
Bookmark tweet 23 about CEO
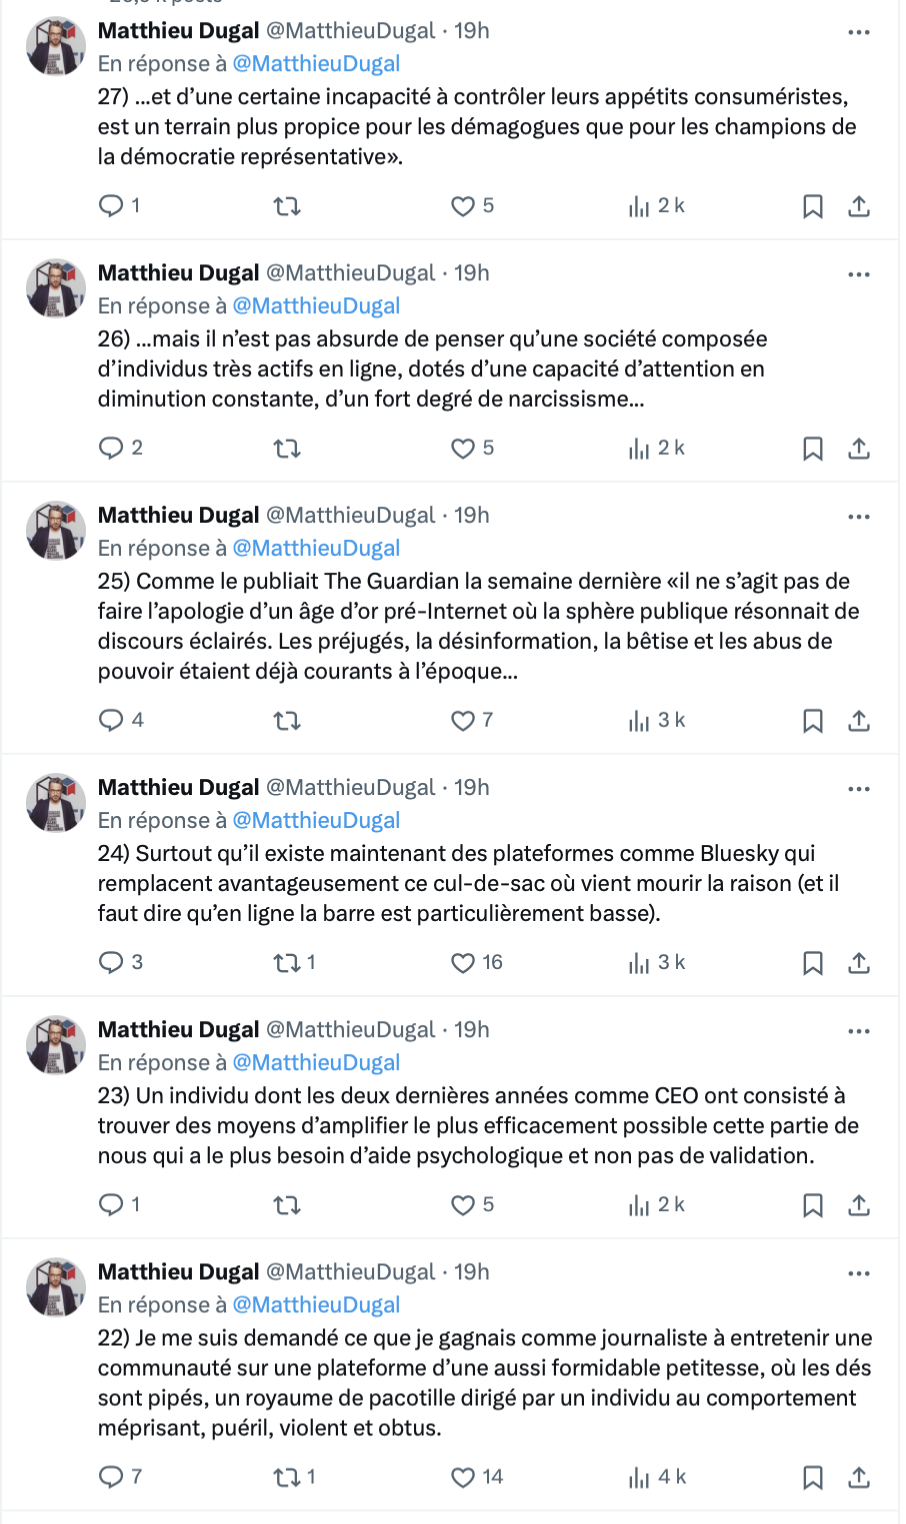pos(813,1205)
